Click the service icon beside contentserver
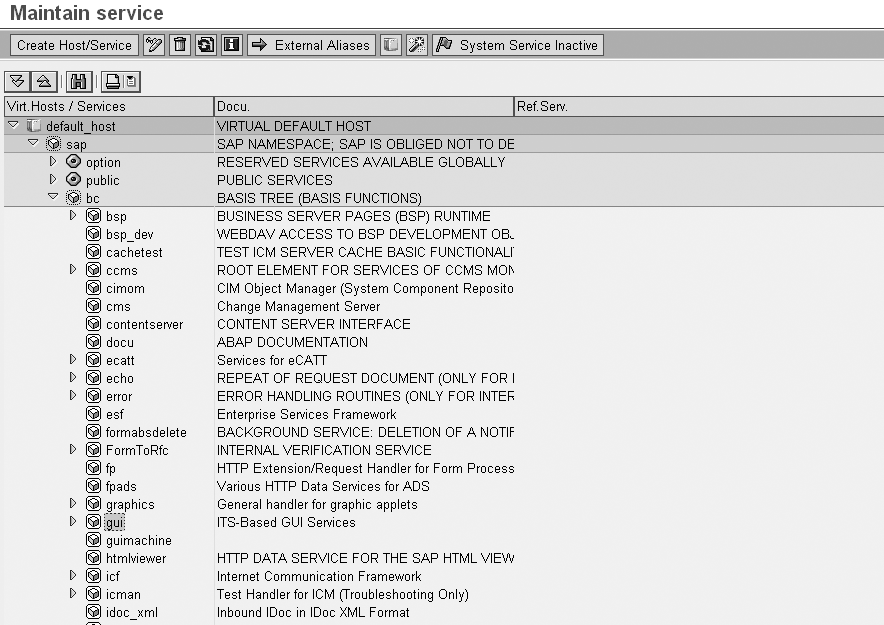 click(94, 324)
